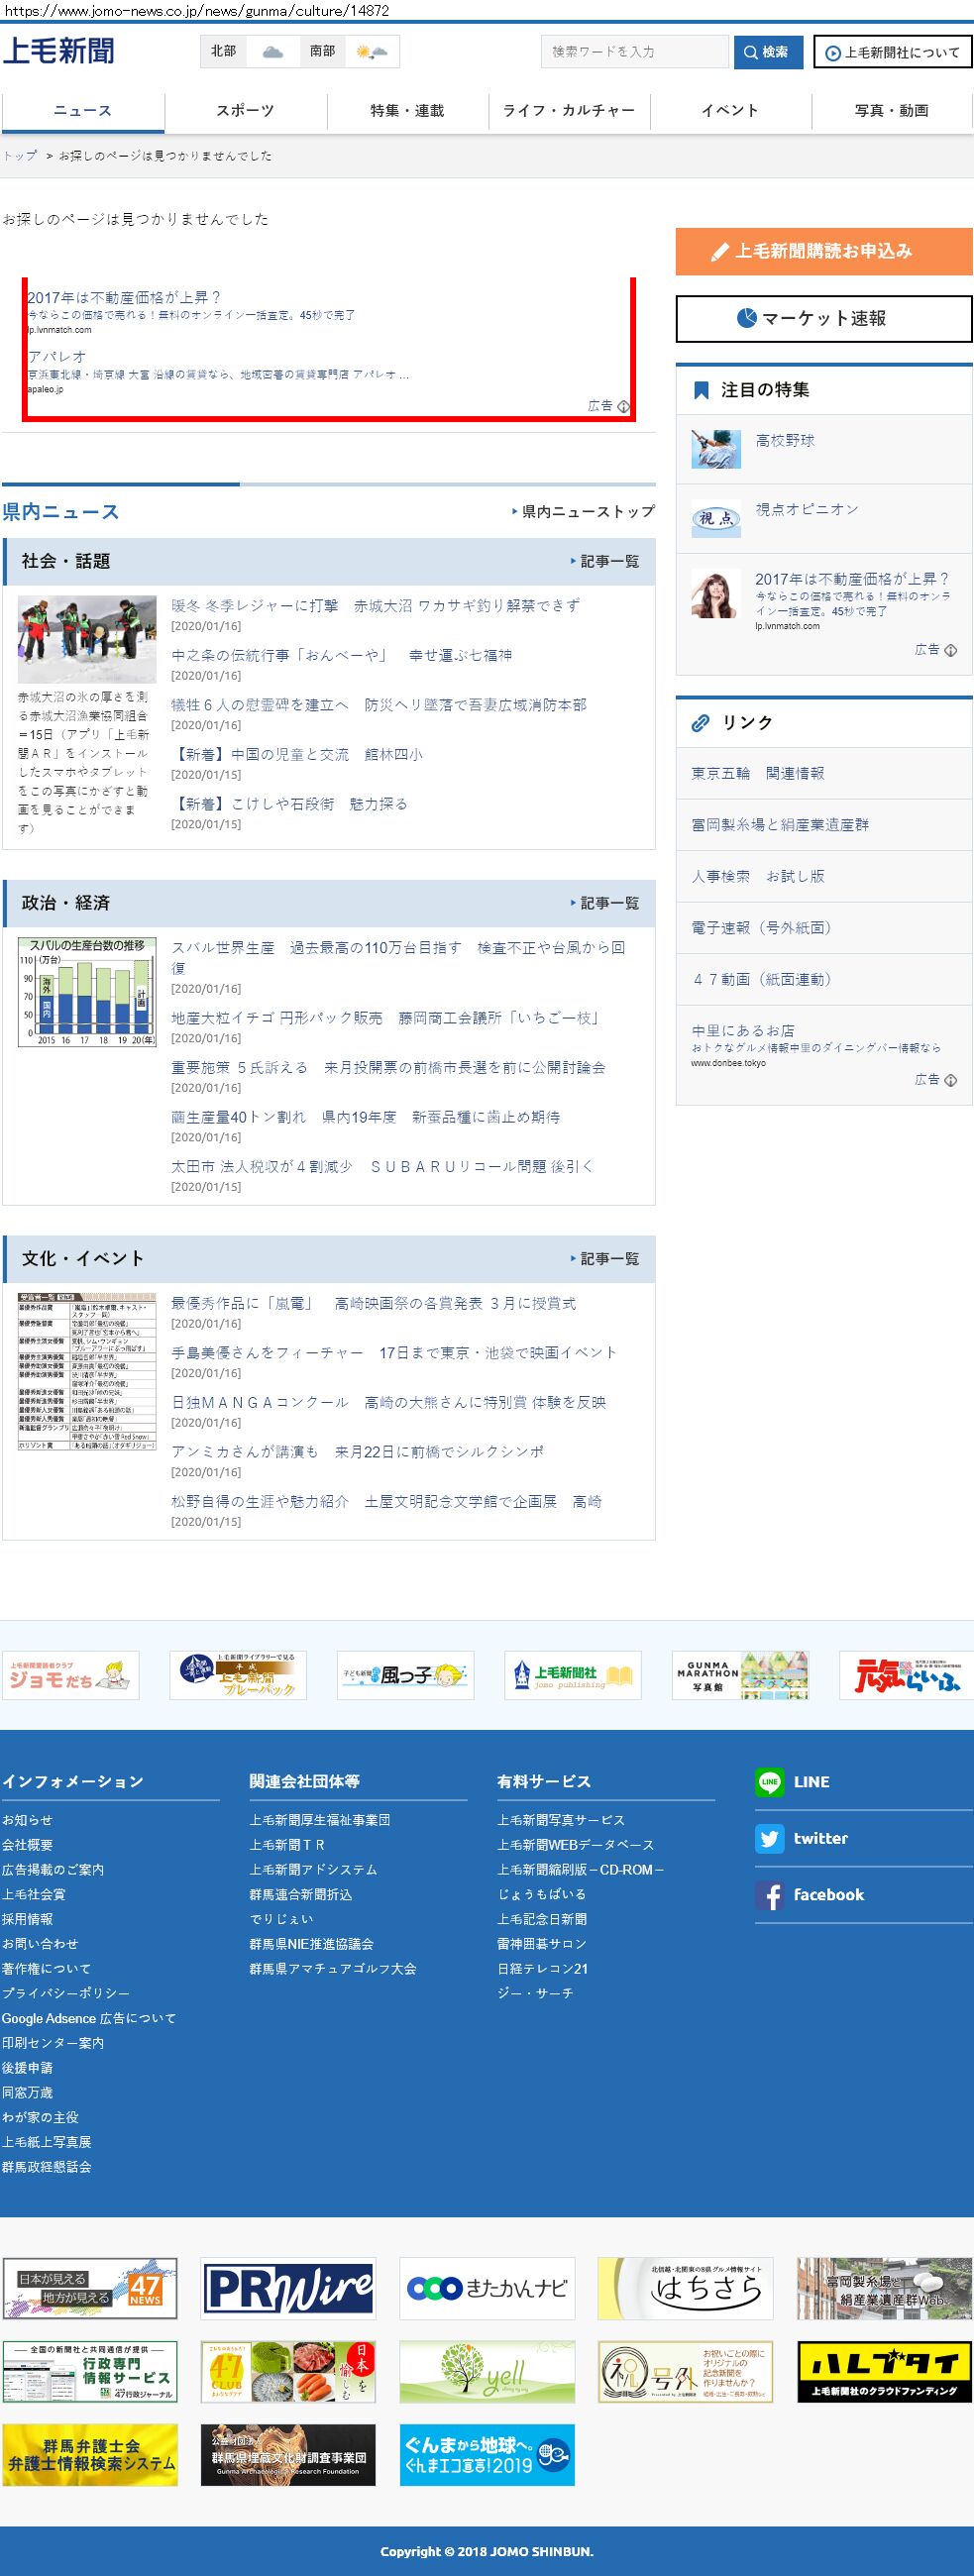Image resolution: width=974 pixels, height=2576 pixels.
Task: Open the Twitter icon link
Action: [x=769, y=1838]
